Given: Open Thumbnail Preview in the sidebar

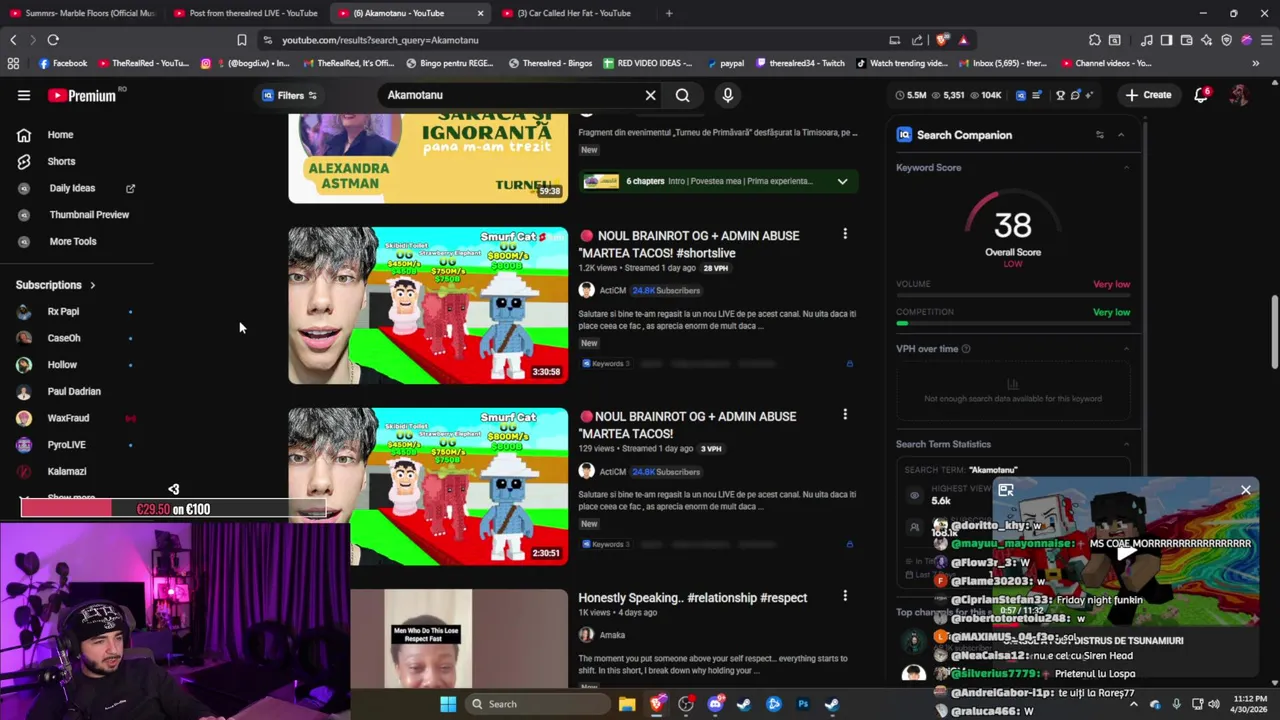Looking at the screenshot, I should click(89, 214).
